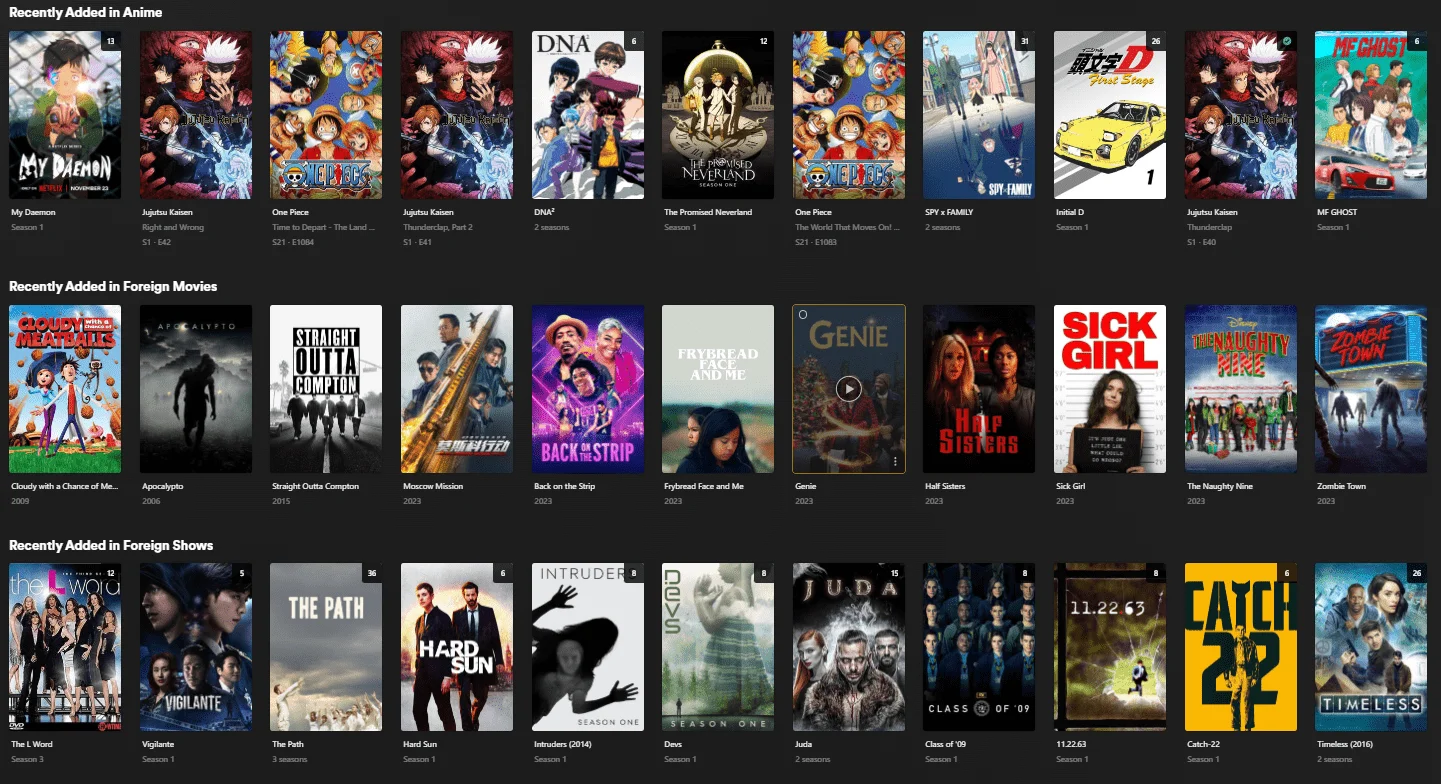Open the 11.22.63 poster

pyautogui.click(x=1110, y=648)
